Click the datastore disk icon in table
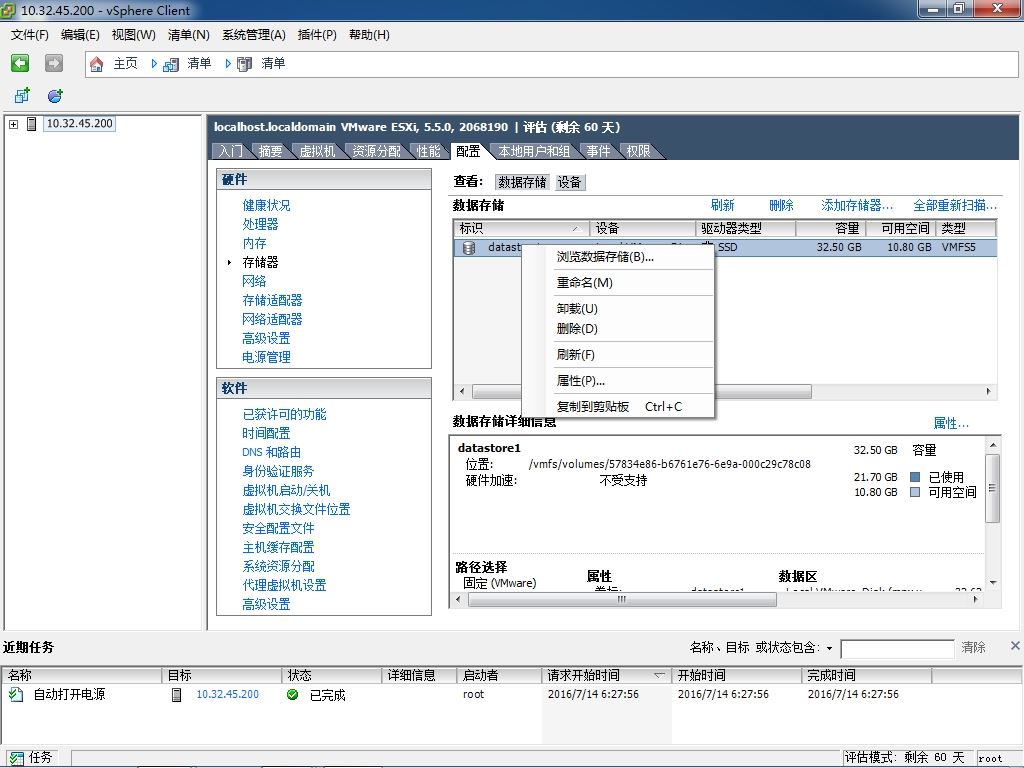 pyautogui.click(x=469, y=248)
